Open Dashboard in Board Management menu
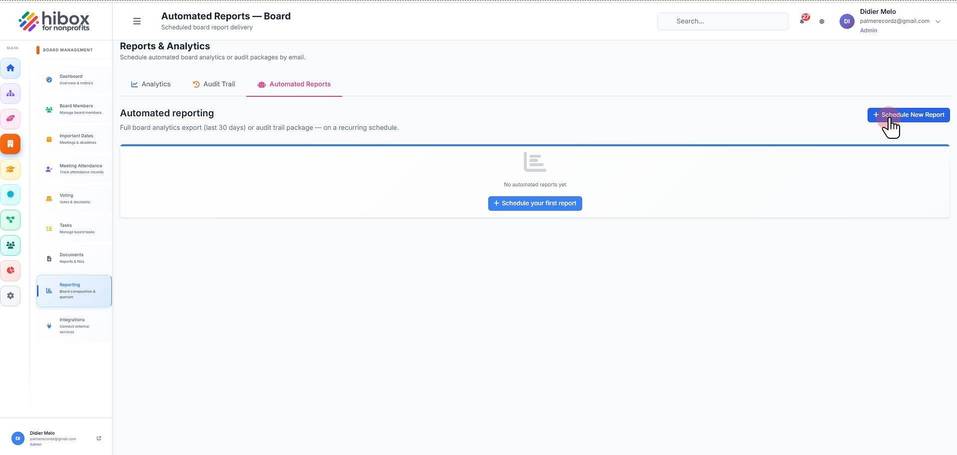The height and width of the screenshot is (455, 957). pyautogui.click(x=74, y=79)
